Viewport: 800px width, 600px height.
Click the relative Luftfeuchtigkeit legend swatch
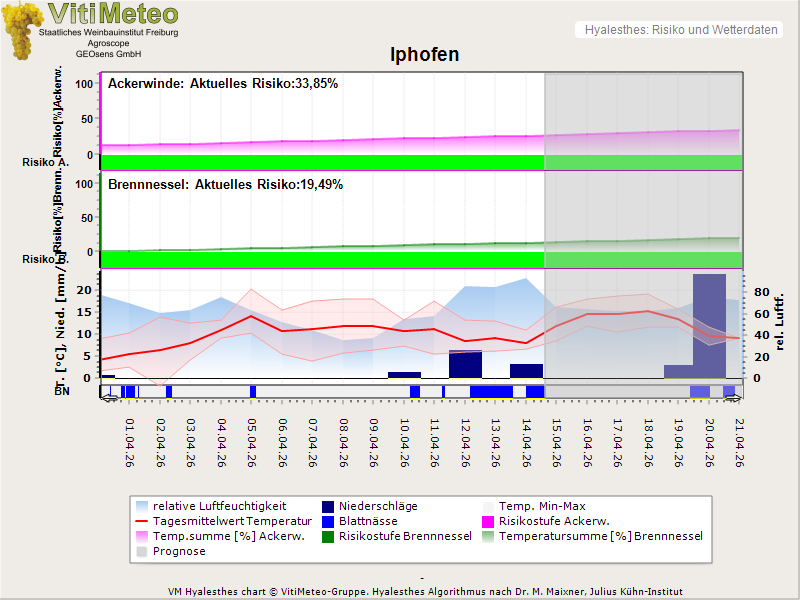pyautogui.click(x=141, y=507)
